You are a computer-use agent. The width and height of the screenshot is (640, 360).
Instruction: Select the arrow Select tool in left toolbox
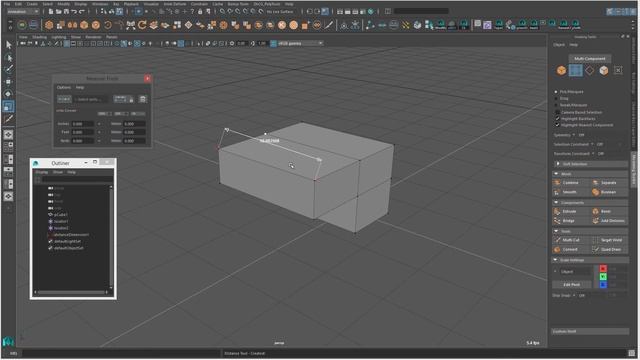click(9, 44)
